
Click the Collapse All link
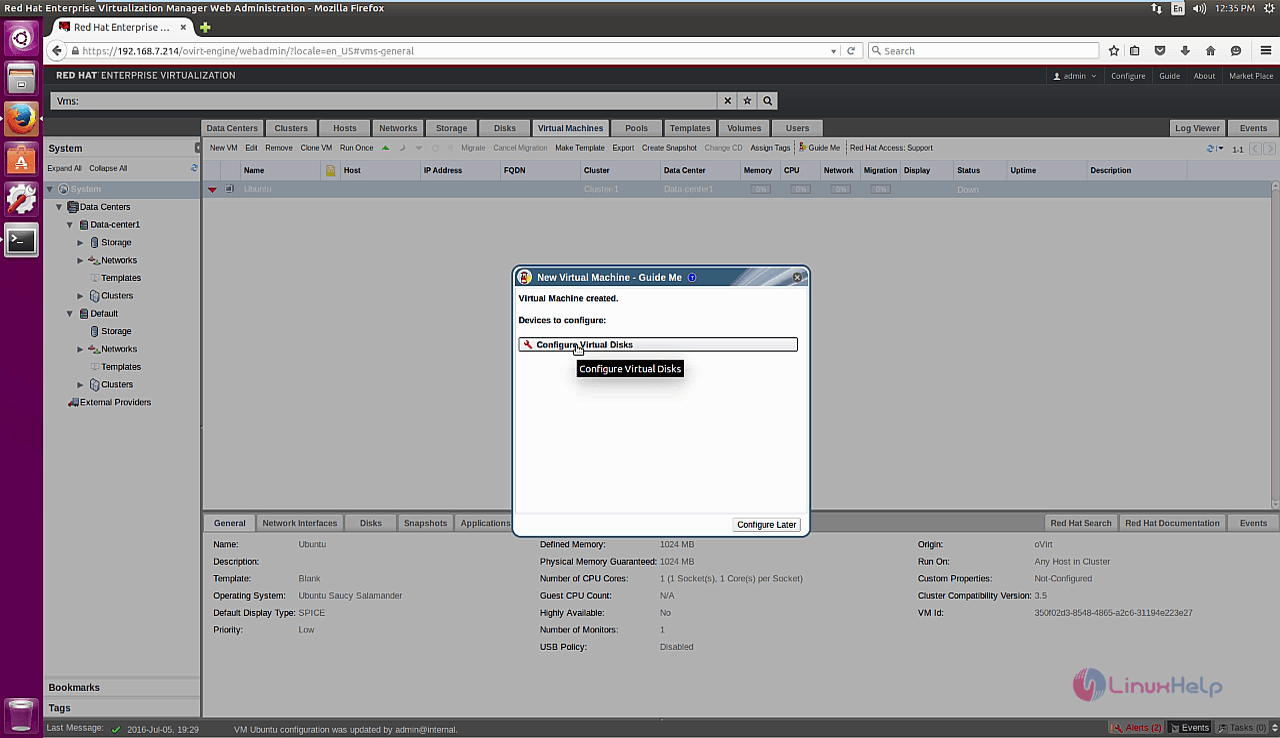[108, 168]
